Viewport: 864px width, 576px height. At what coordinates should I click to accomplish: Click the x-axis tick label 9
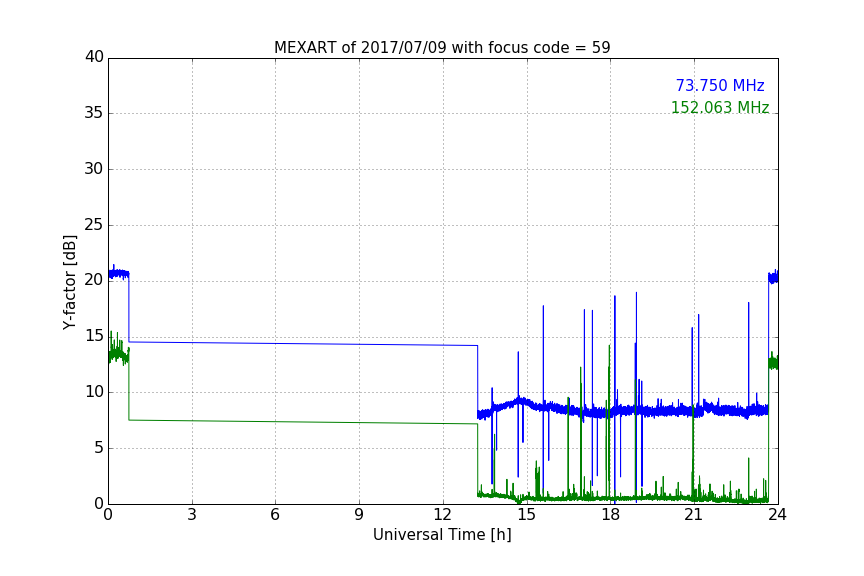(359, 515)
